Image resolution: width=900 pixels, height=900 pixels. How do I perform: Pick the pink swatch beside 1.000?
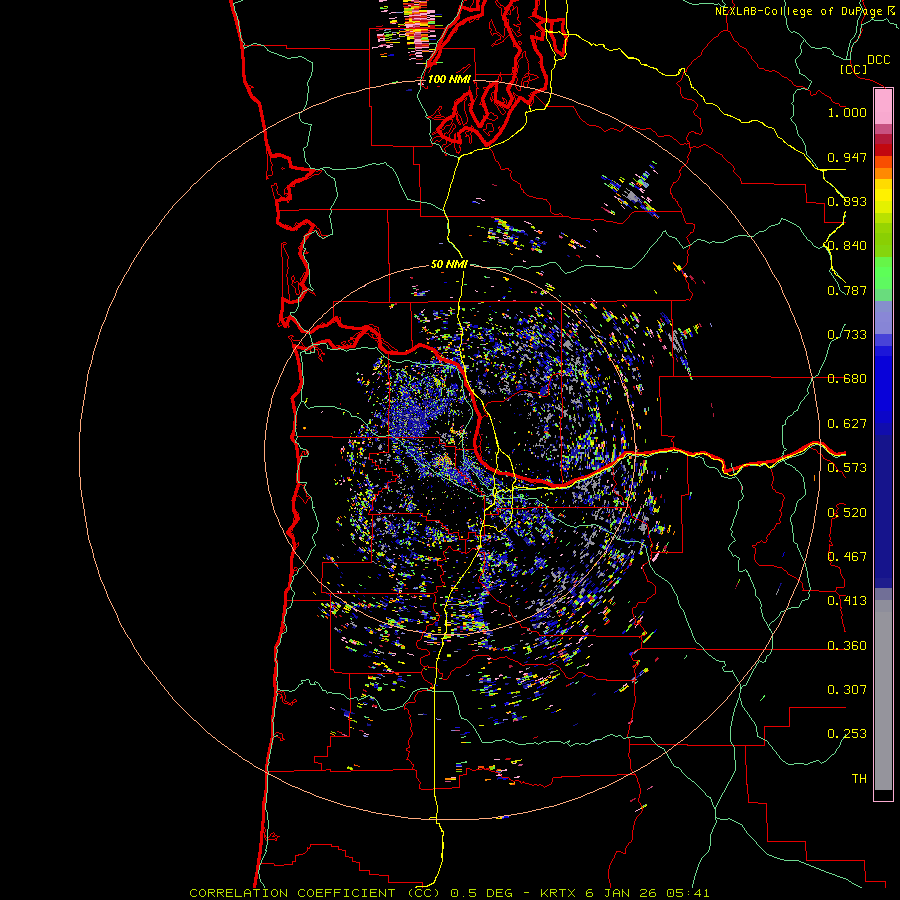click(x=883, y=107)
